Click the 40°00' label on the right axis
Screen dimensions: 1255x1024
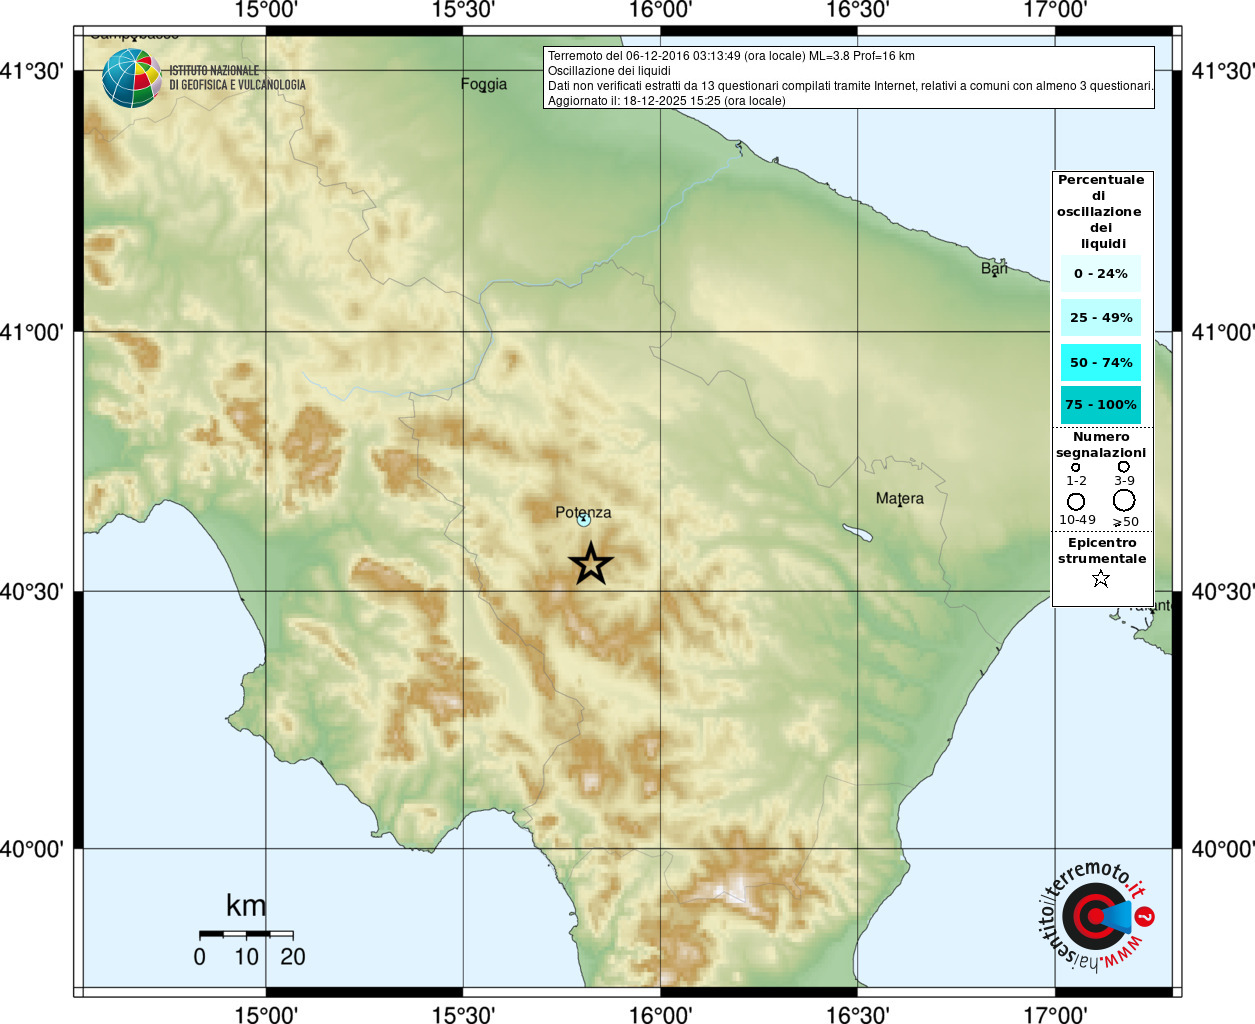pyautogui.click(x=1223, y=849)
